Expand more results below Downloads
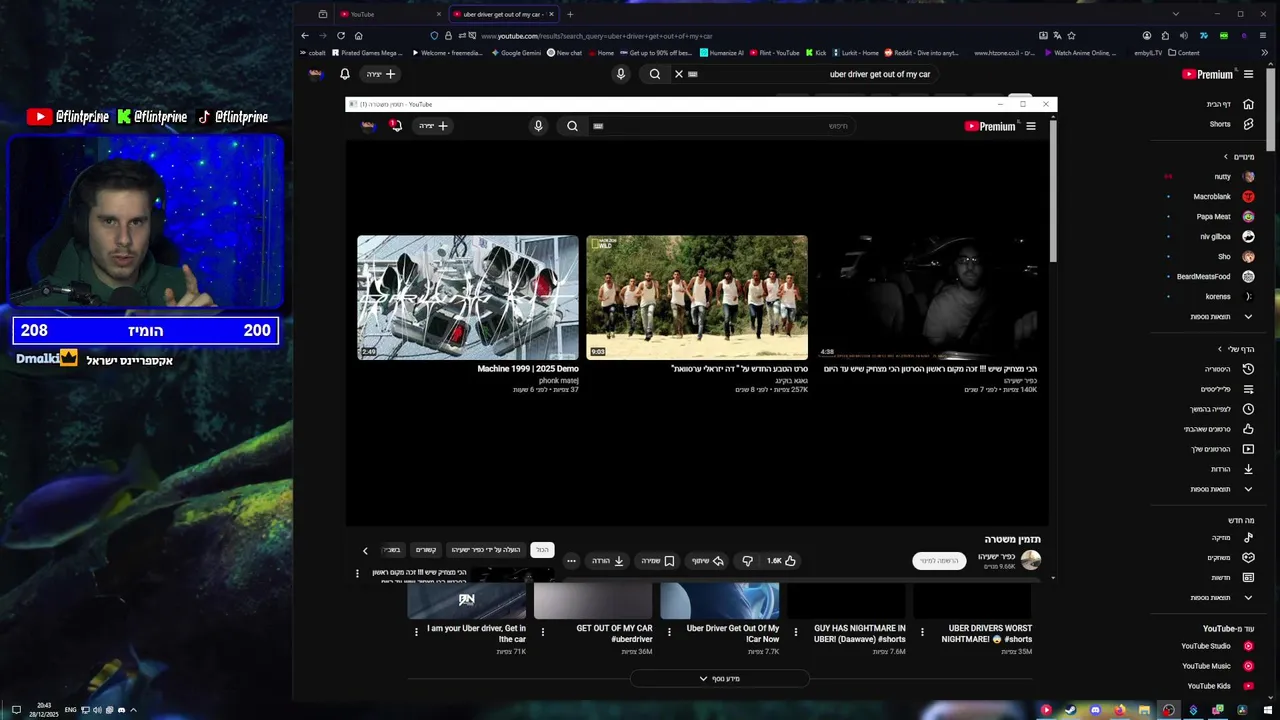The width and height of the screenshot is (1280, 720). [x=1221, y=489]
